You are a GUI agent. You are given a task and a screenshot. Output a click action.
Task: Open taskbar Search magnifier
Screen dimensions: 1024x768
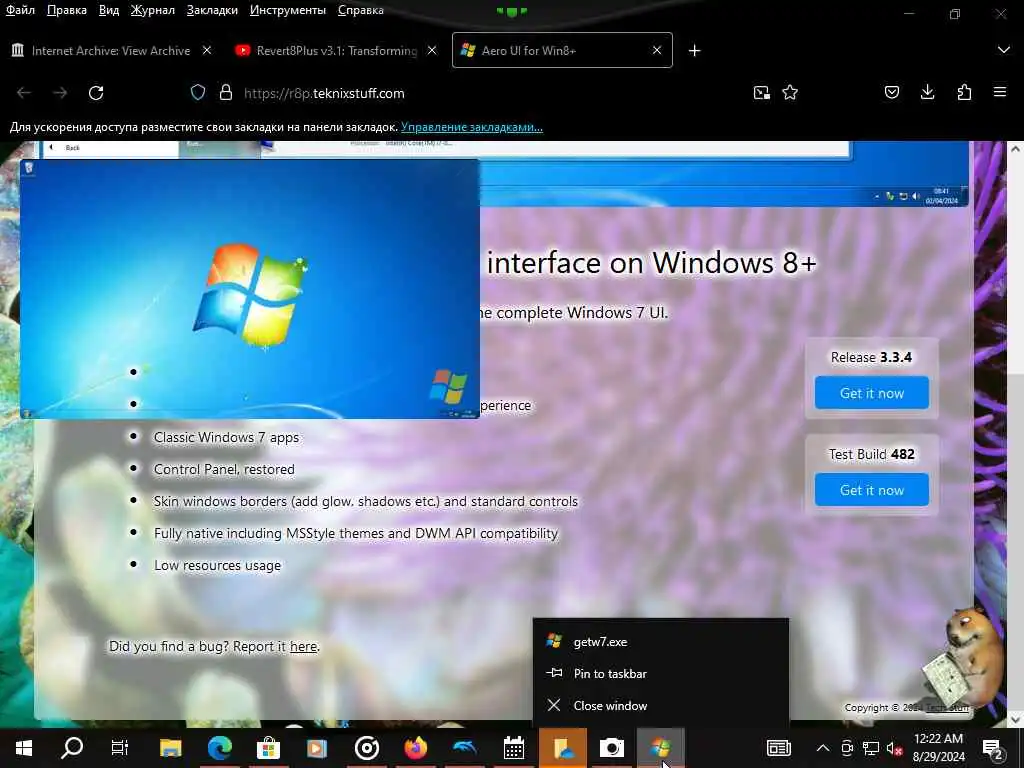[72, 748]
